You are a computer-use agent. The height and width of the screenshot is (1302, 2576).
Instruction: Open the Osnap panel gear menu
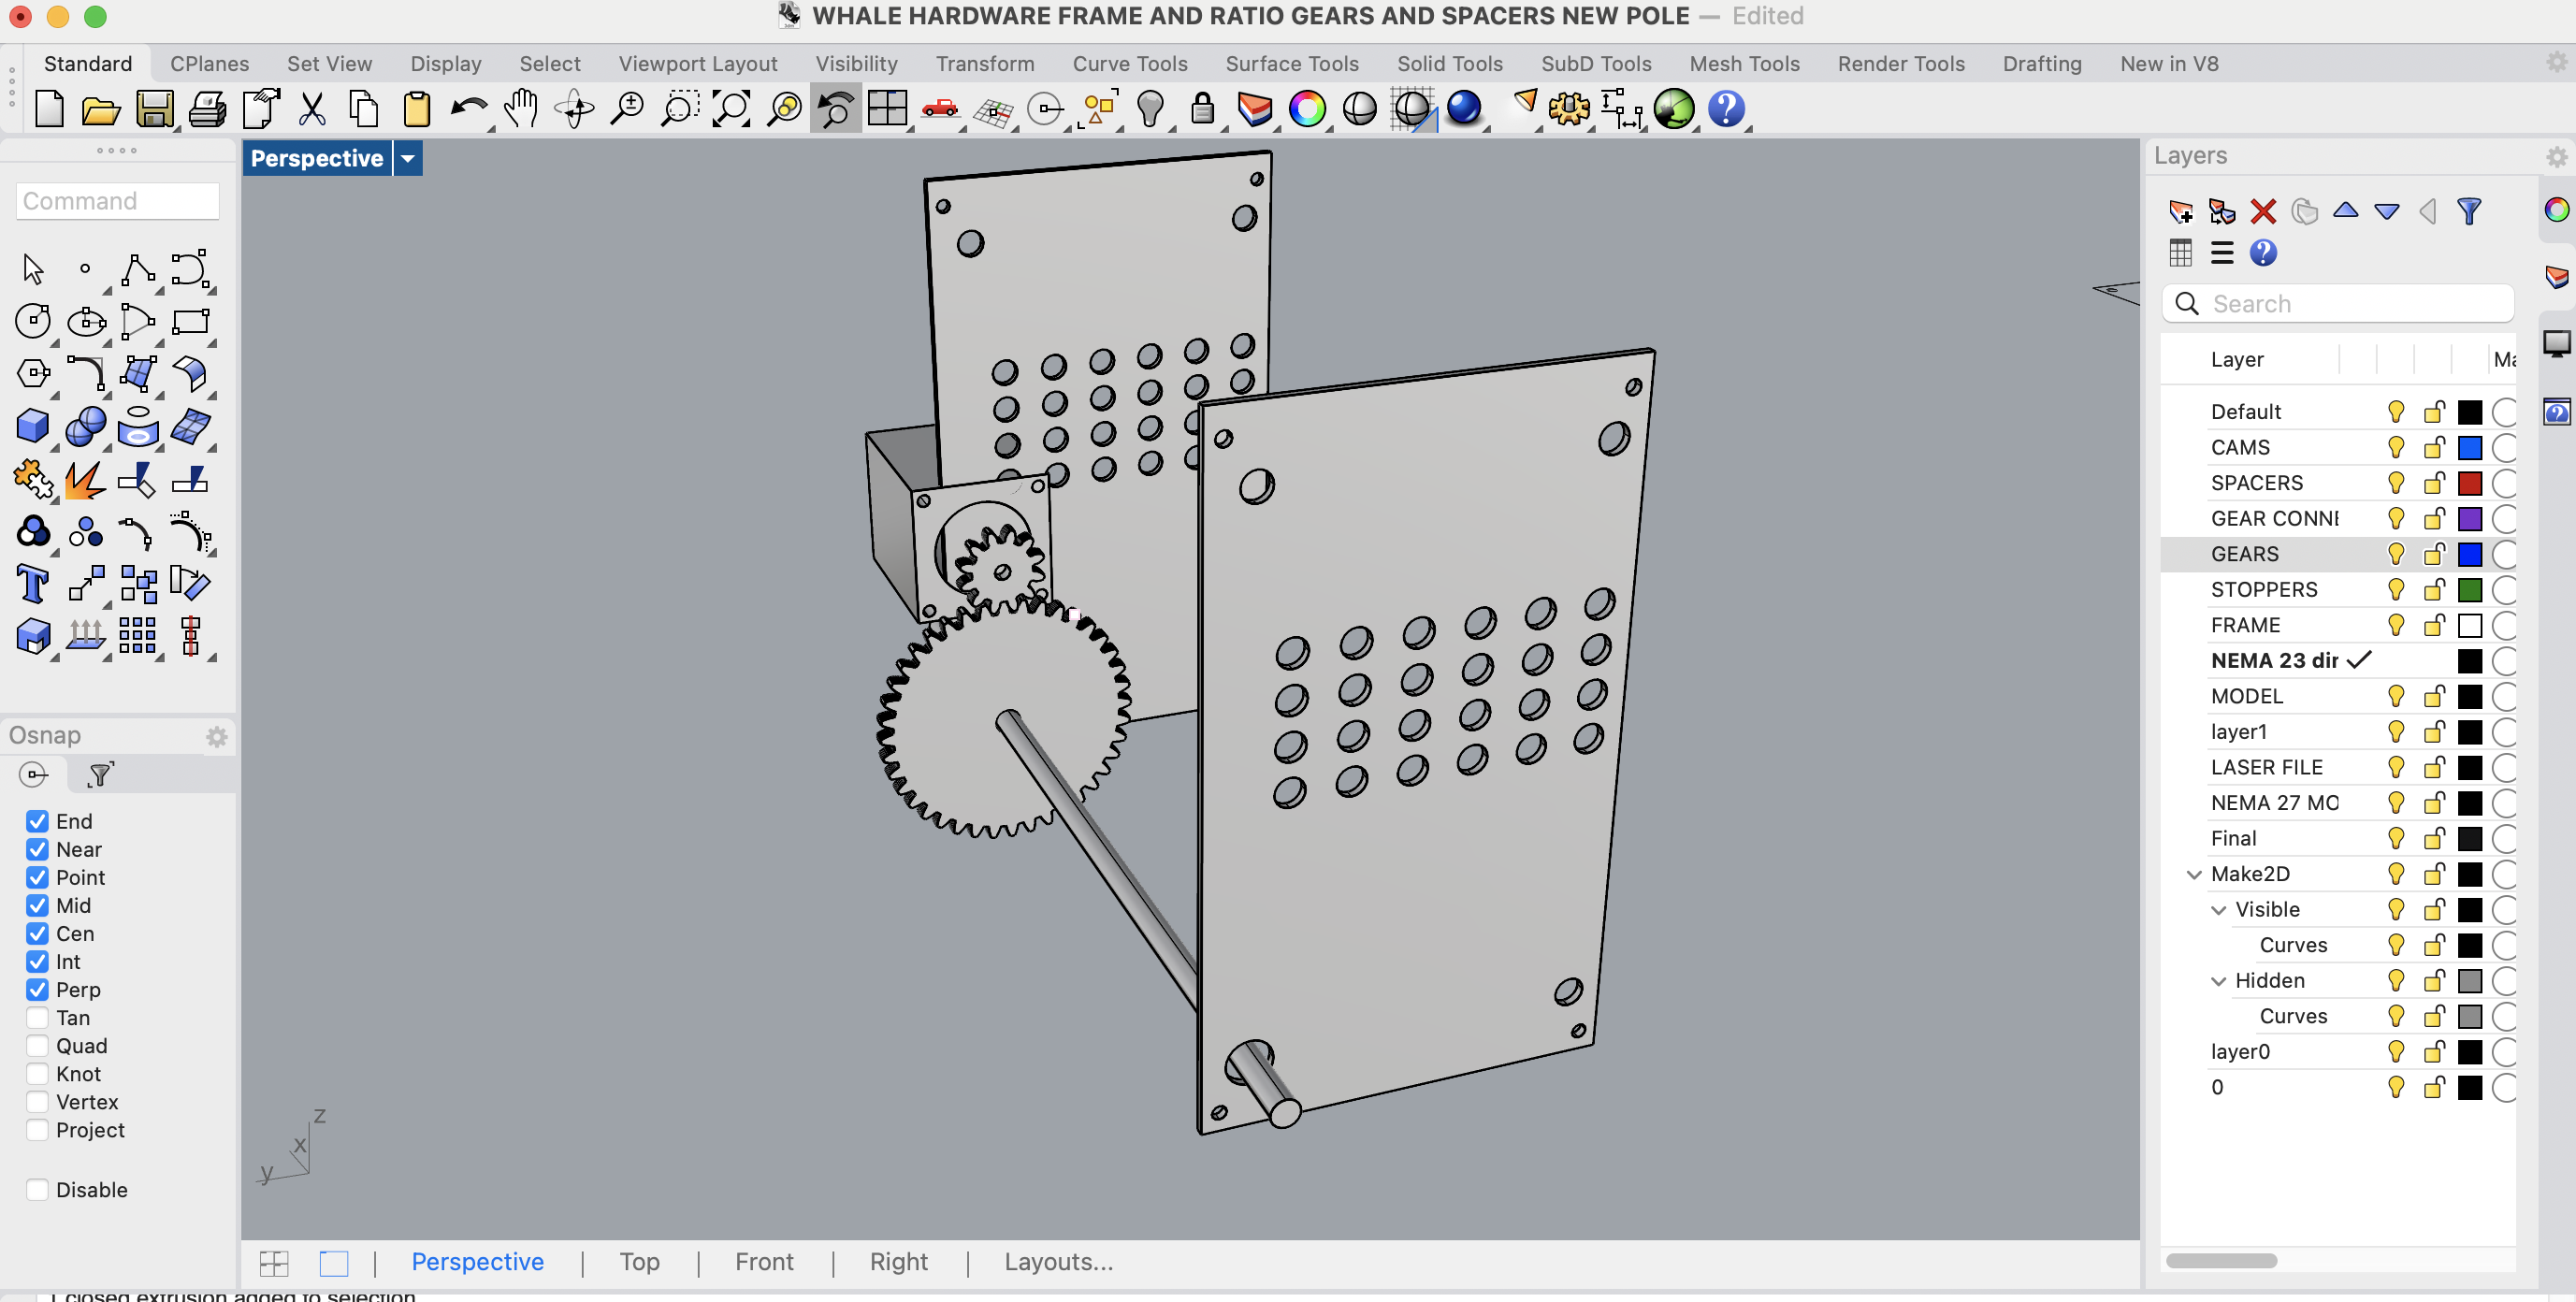click(217, 737)
